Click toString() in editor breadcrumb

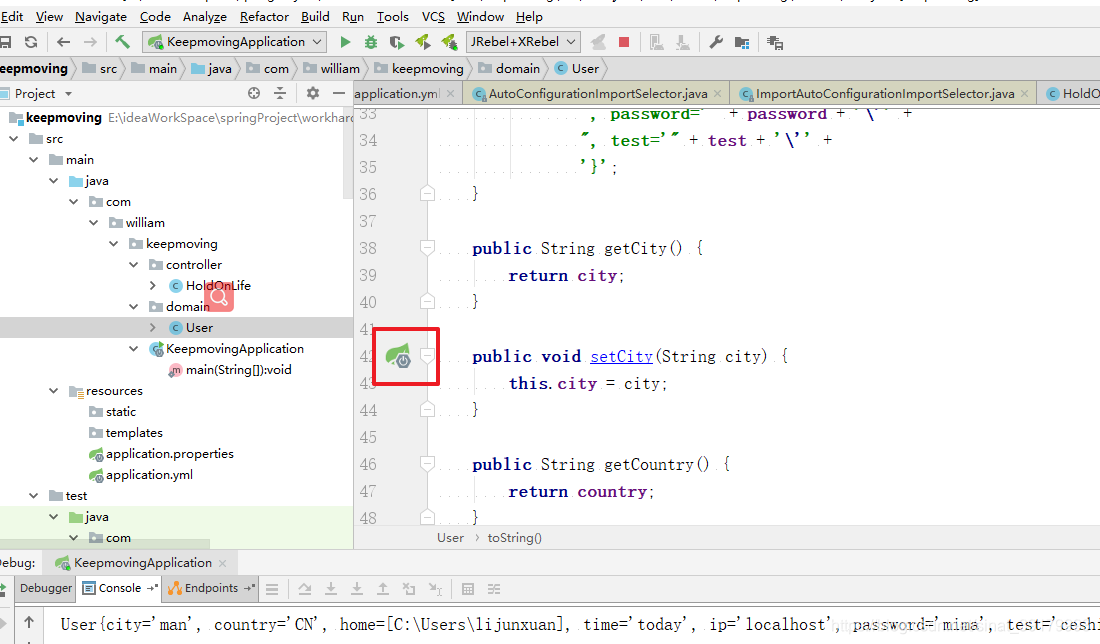[x=514, y=538]
